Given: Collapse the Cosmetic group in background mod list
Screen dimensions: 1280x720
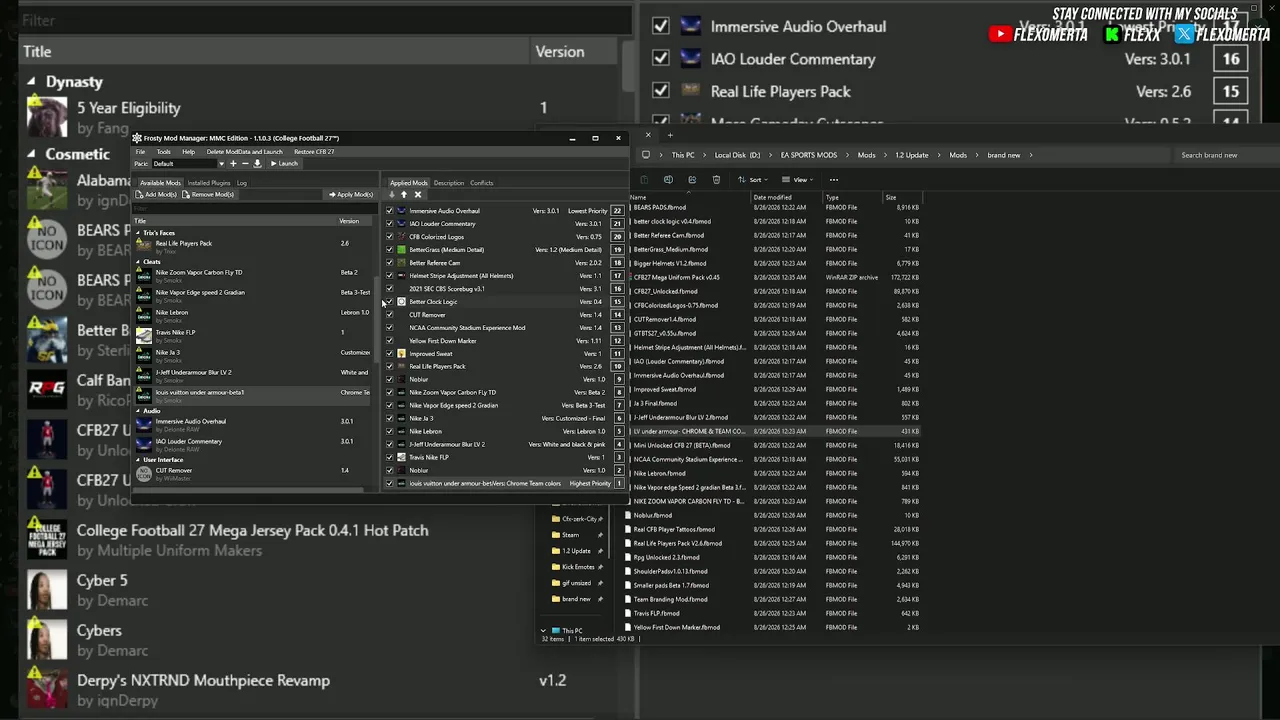Looking at the screenshot, I should point(31,154).
